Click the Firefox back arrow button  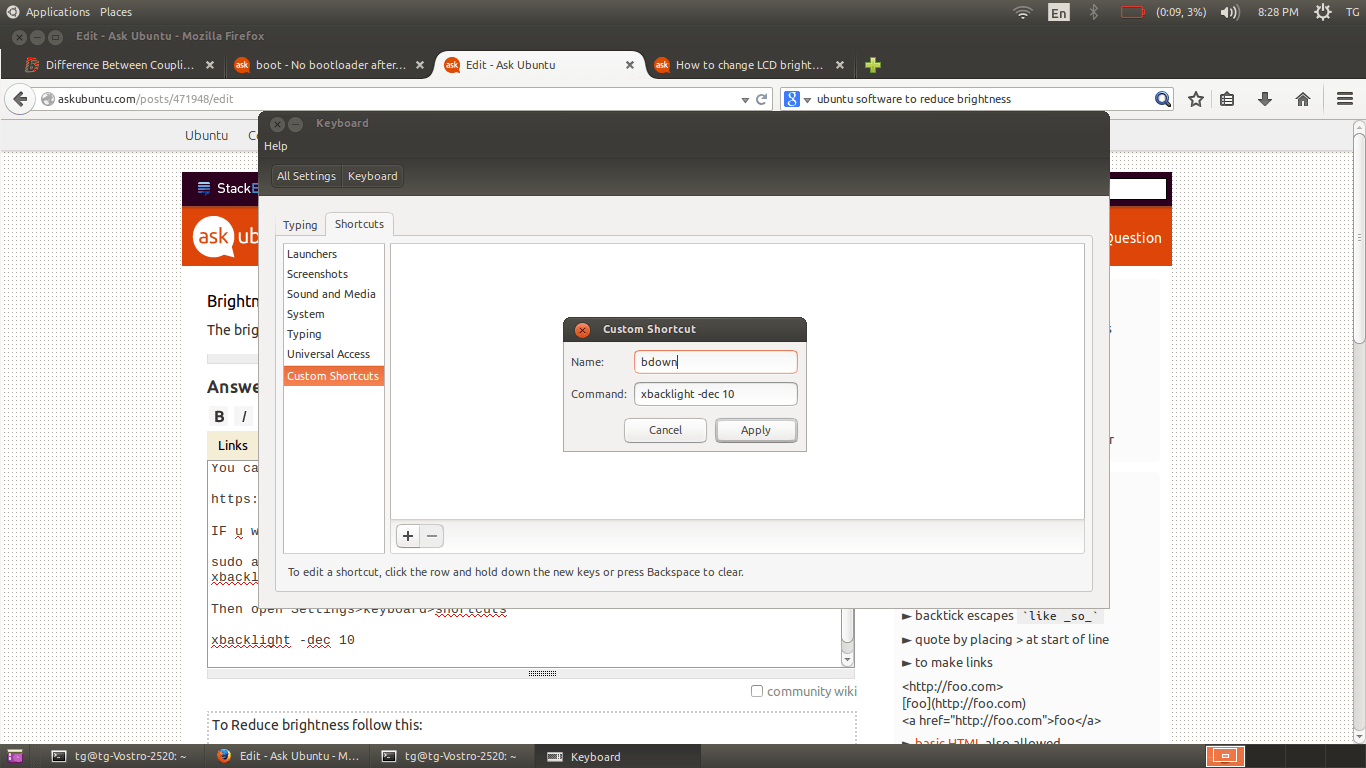[19, 99]
